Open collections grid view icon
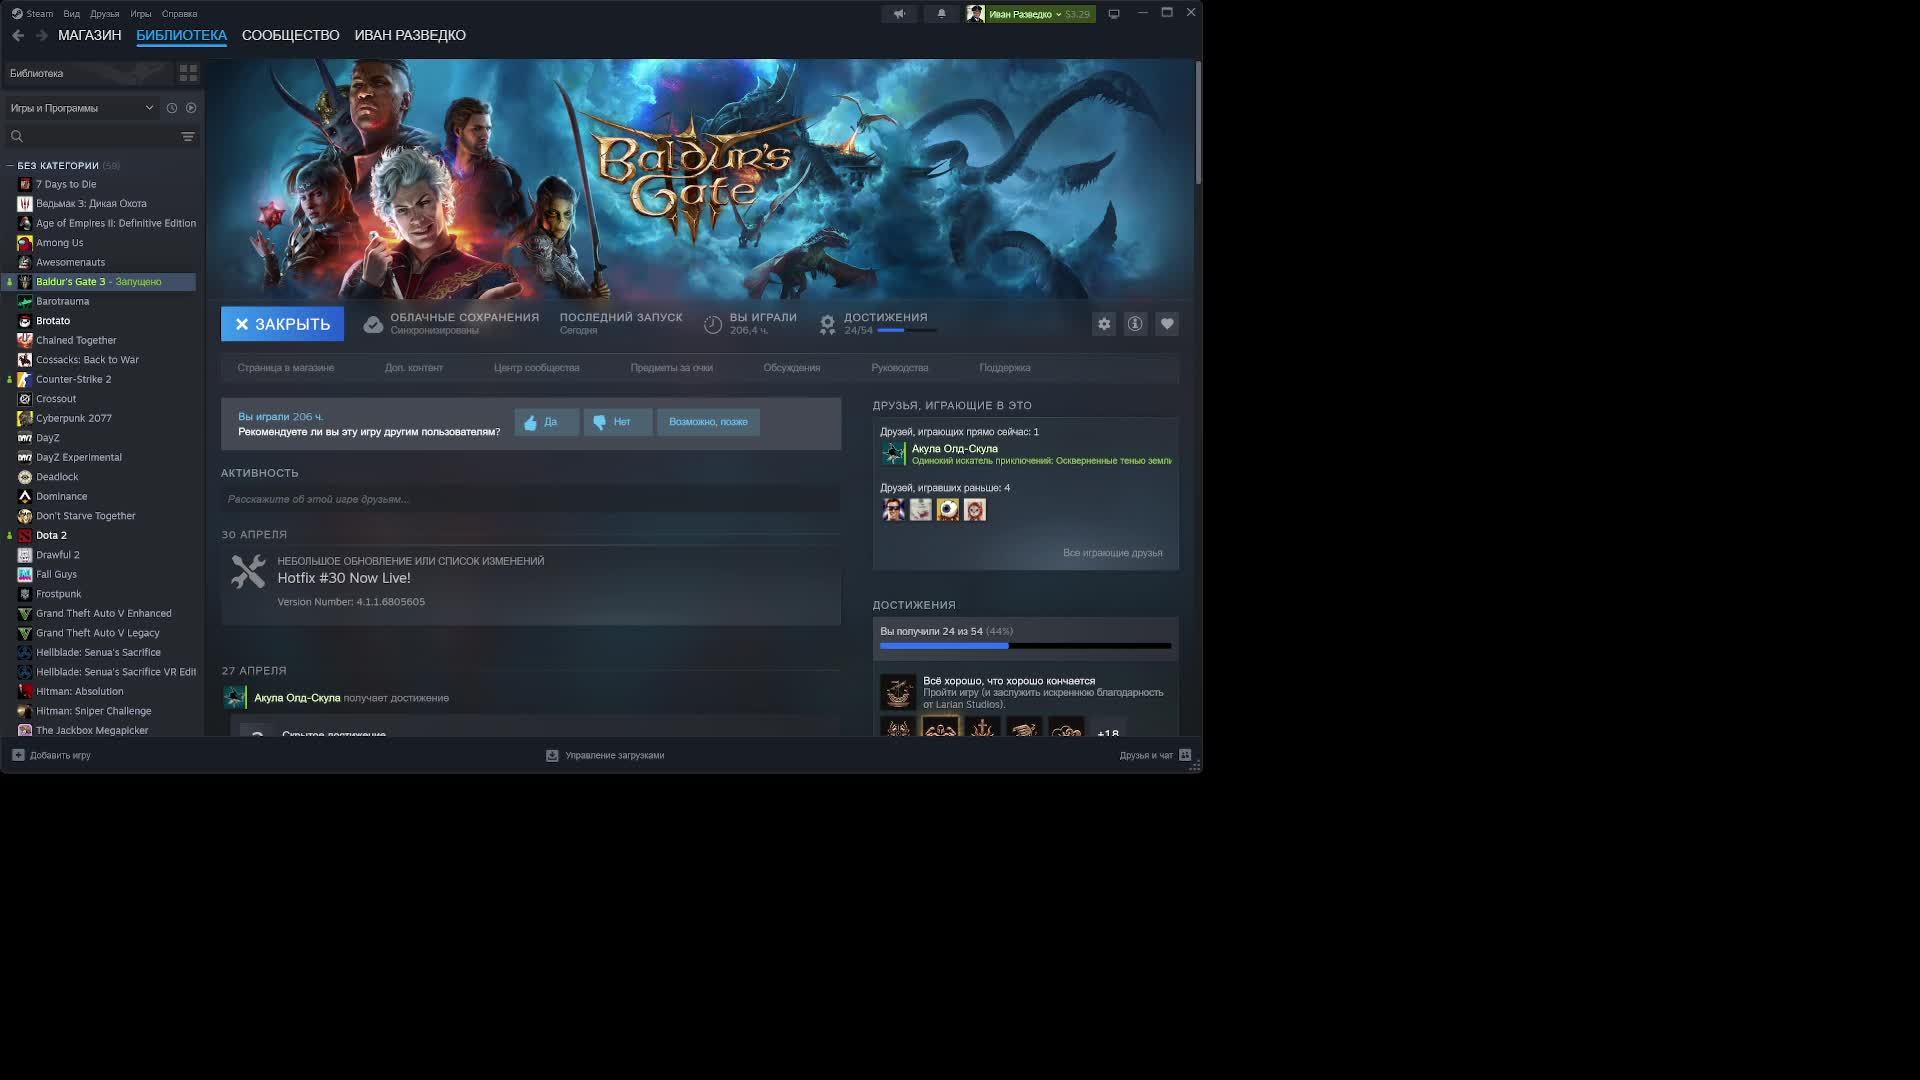 (188, 73)
